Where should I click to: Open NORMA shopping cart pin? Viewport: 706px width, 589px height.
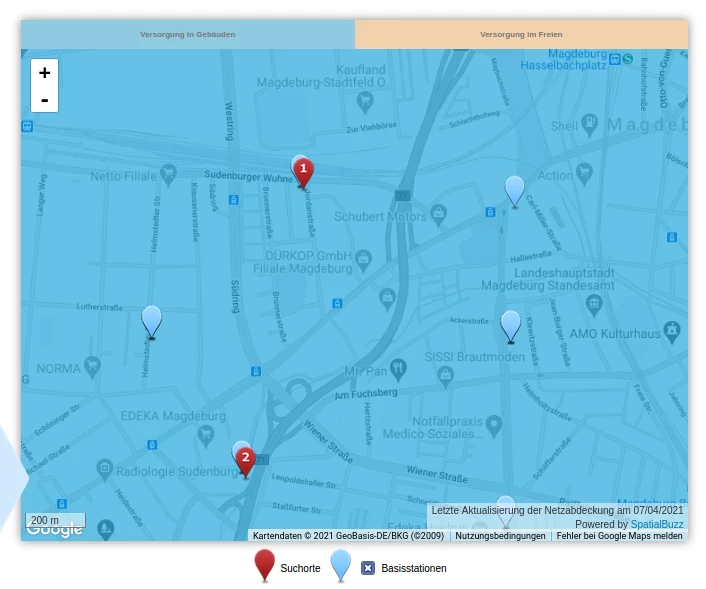(92, 367)
